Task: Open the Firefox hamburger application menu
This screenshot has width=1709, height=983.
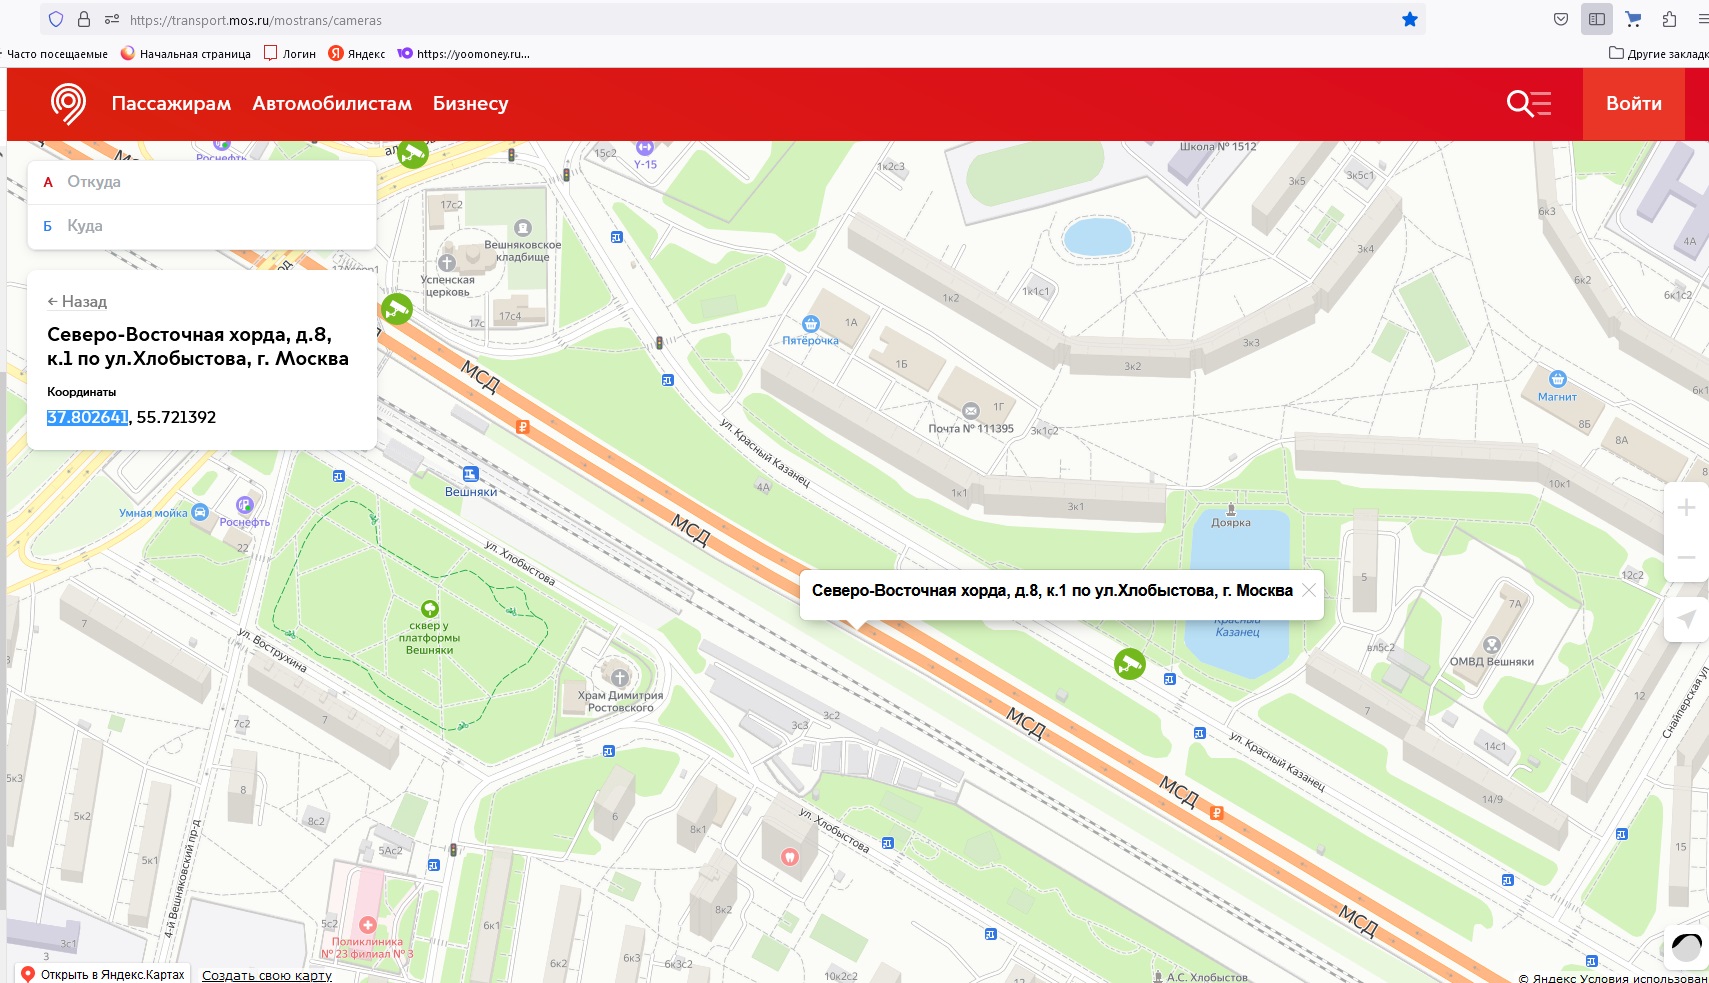Action: pyautogui.click(x=1702, y=19)
